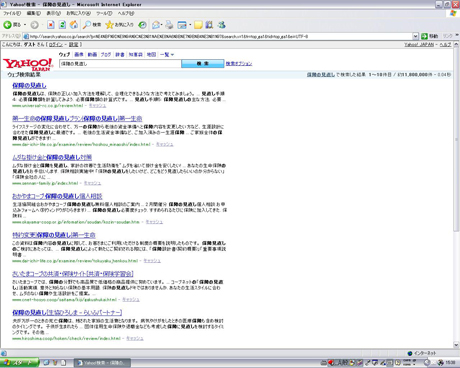
Task: Open キャッシュ link for www.universal-rc.co.jp result
Action: [x=97, y=106]
